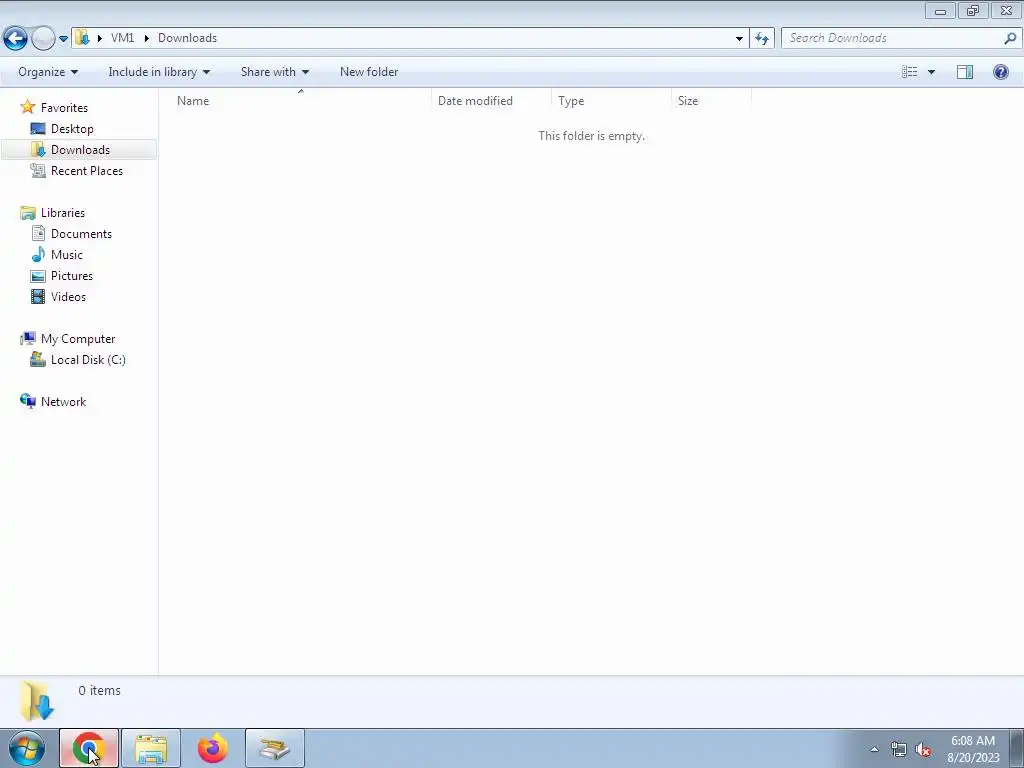Open the view options dropdown arrow

[931, 72]
